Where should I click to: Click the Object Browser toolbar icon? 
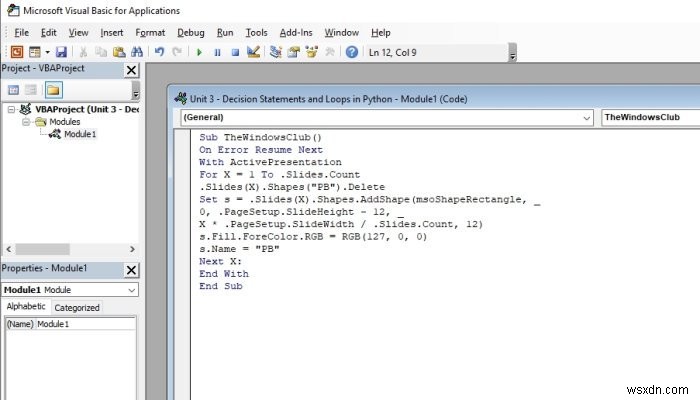pyautogui.click(x=312, y=52)
